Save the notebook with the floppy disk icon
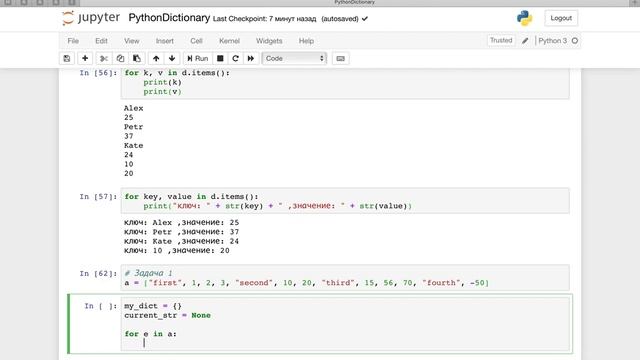 pyautogui.click(x=67, y=58)
